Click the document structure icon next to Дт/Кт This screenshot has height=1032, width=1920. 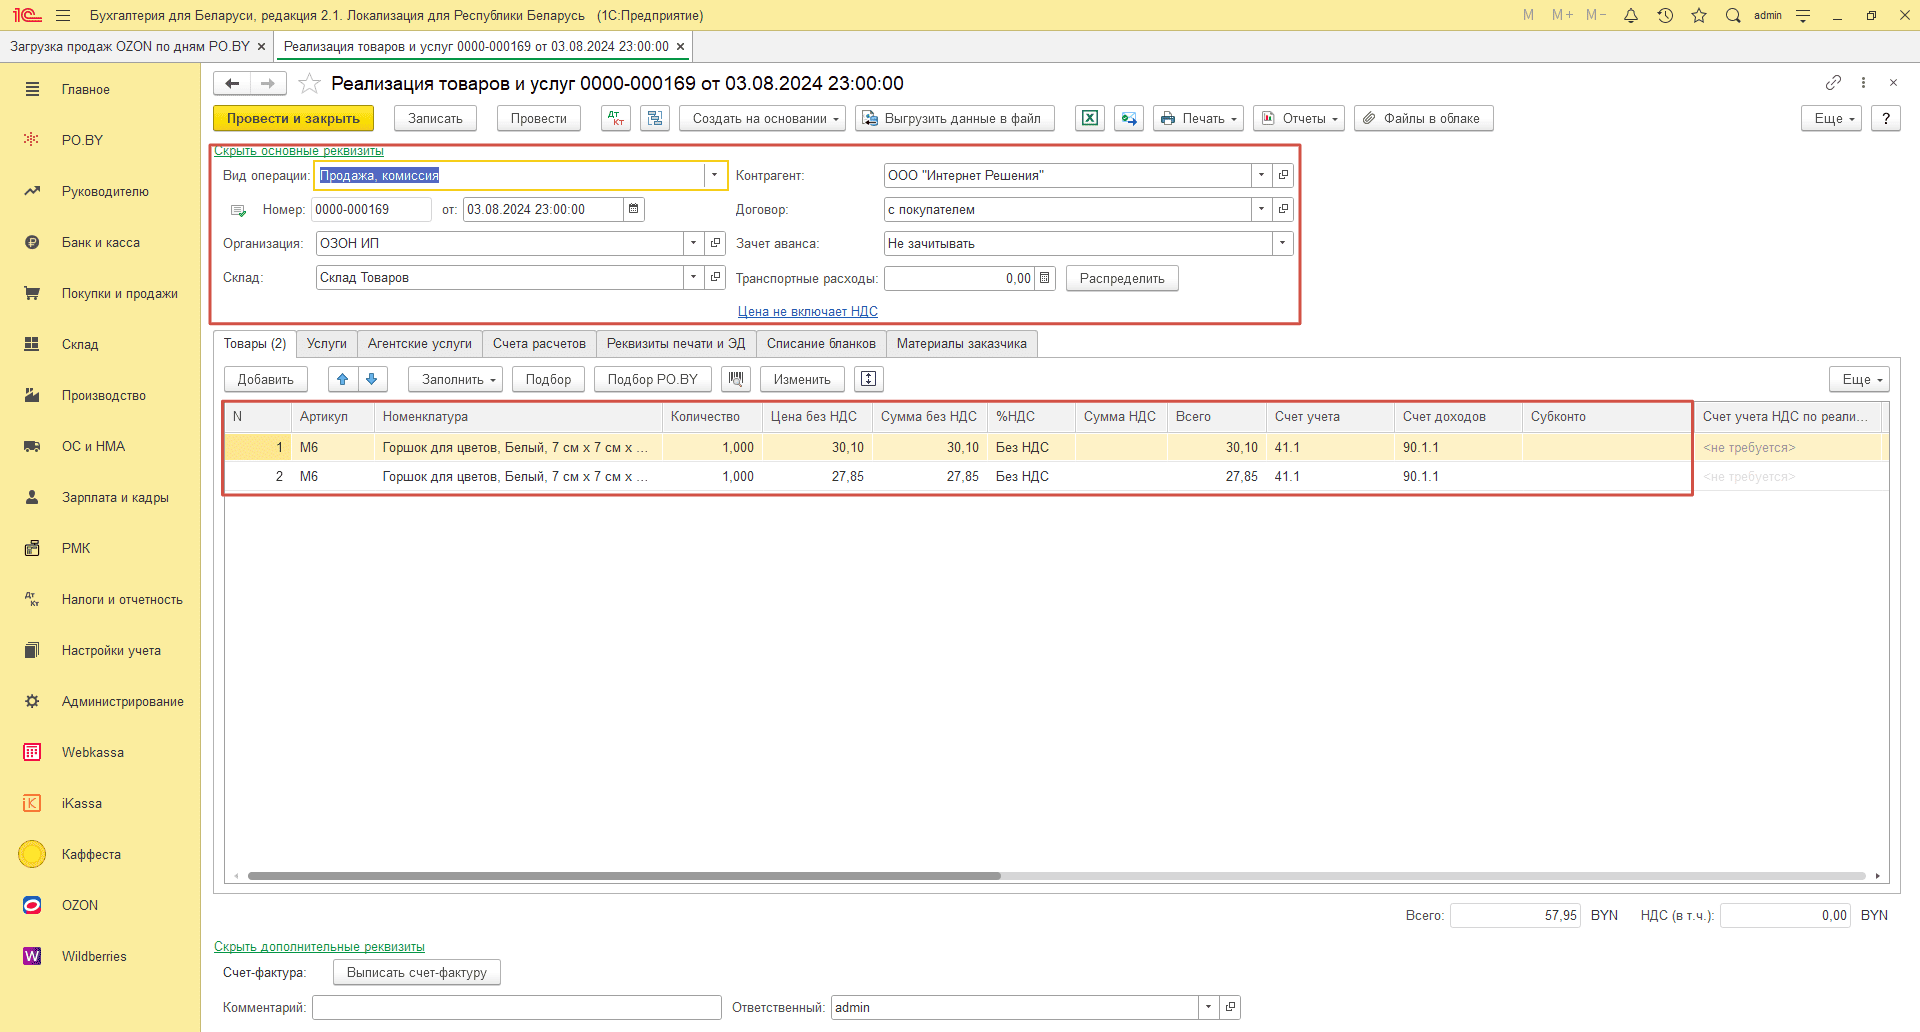655,118
